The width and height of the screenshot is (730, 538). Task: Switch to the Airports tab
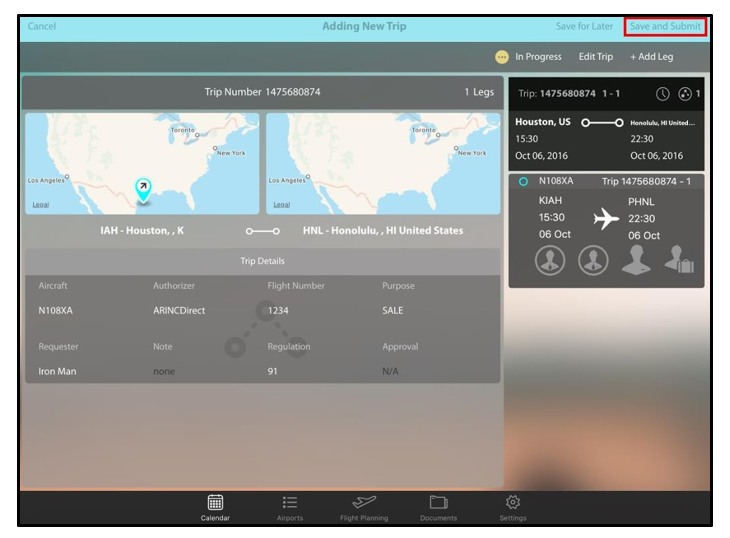pos(290,507)
